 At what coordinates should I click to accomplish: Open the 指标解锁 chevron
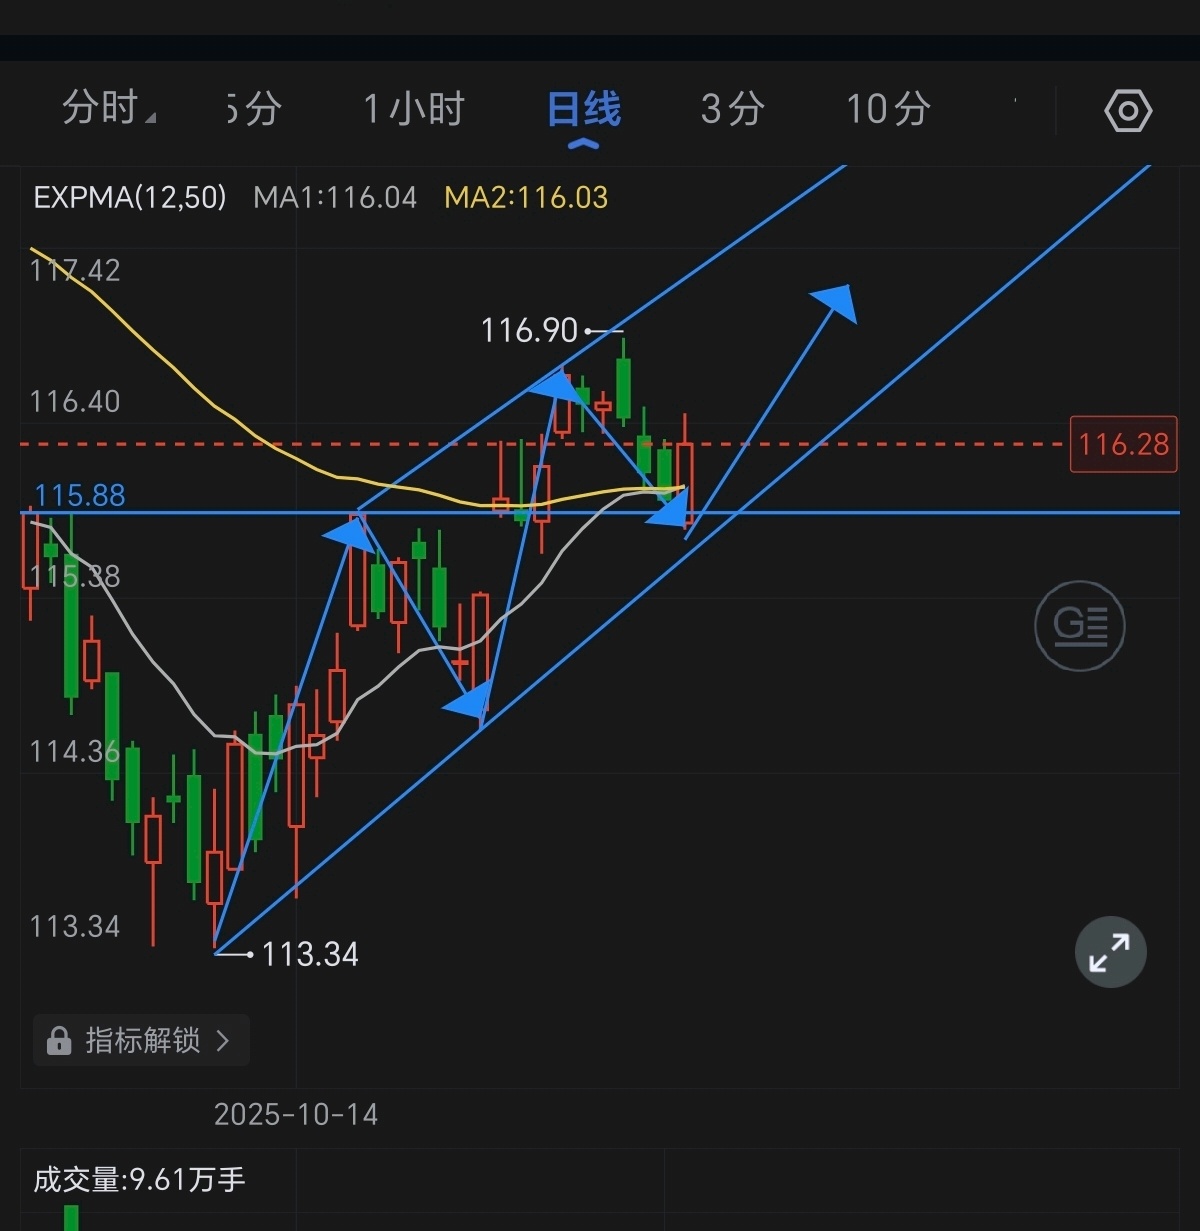[x=223, y=1041]
